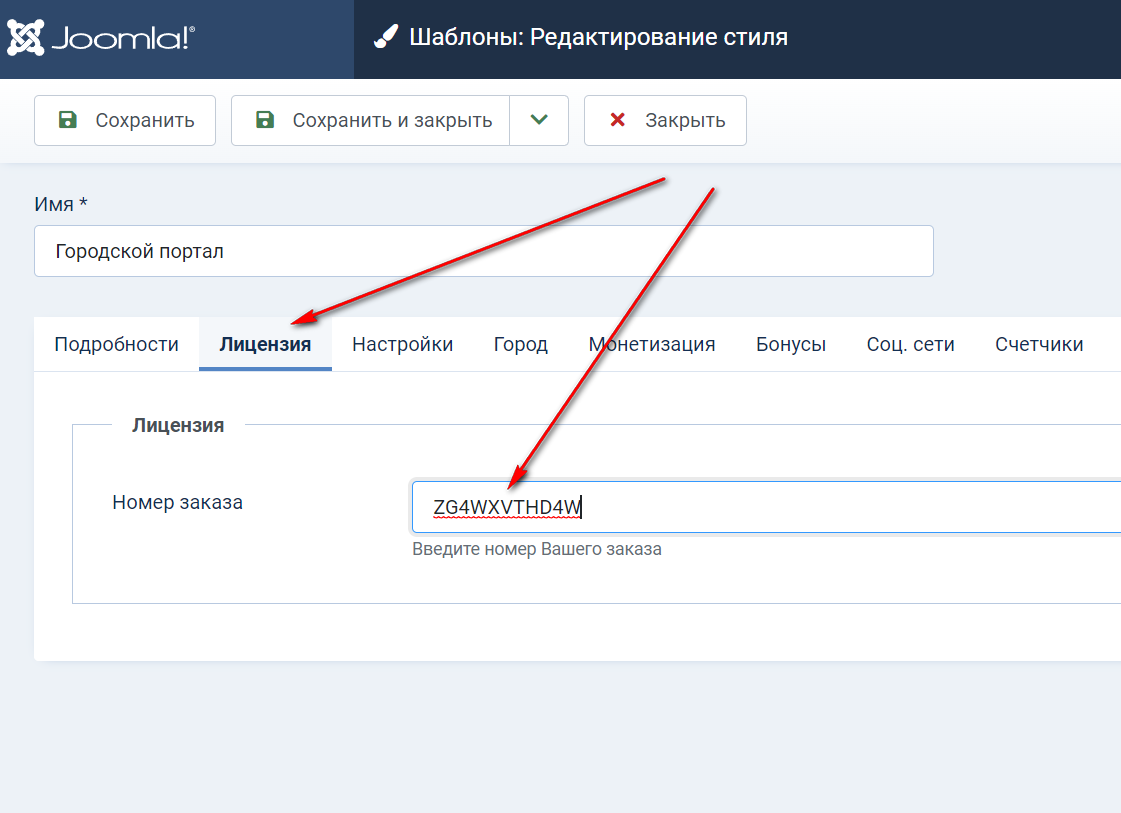Switch to the Бонусы tab
Screen dimensions: 1121x813
click(x=790, y=344)
